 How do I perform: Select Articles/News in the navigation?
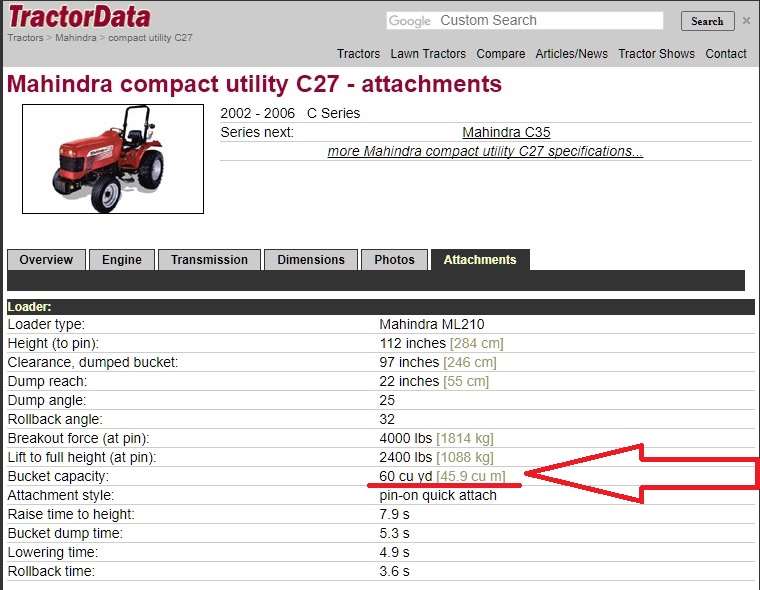click(x=571, y=54)
